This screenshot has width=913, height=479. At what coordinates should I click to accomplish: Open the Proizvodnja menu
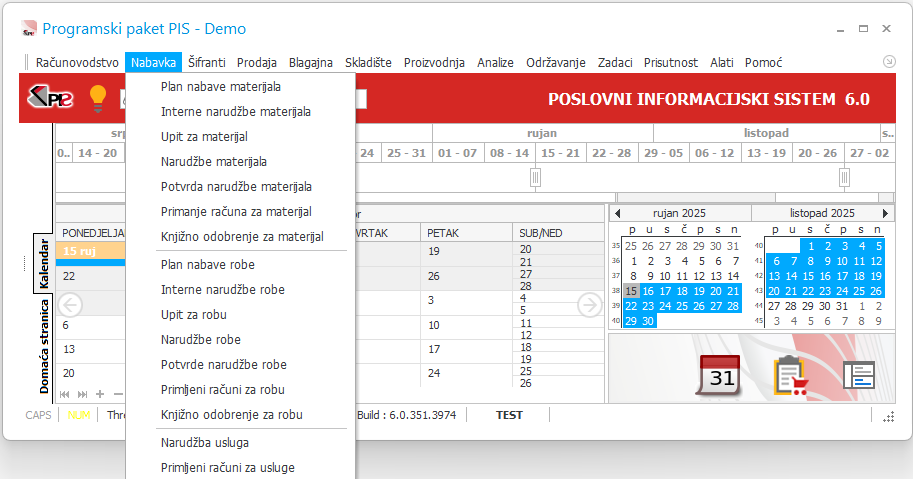434,62
